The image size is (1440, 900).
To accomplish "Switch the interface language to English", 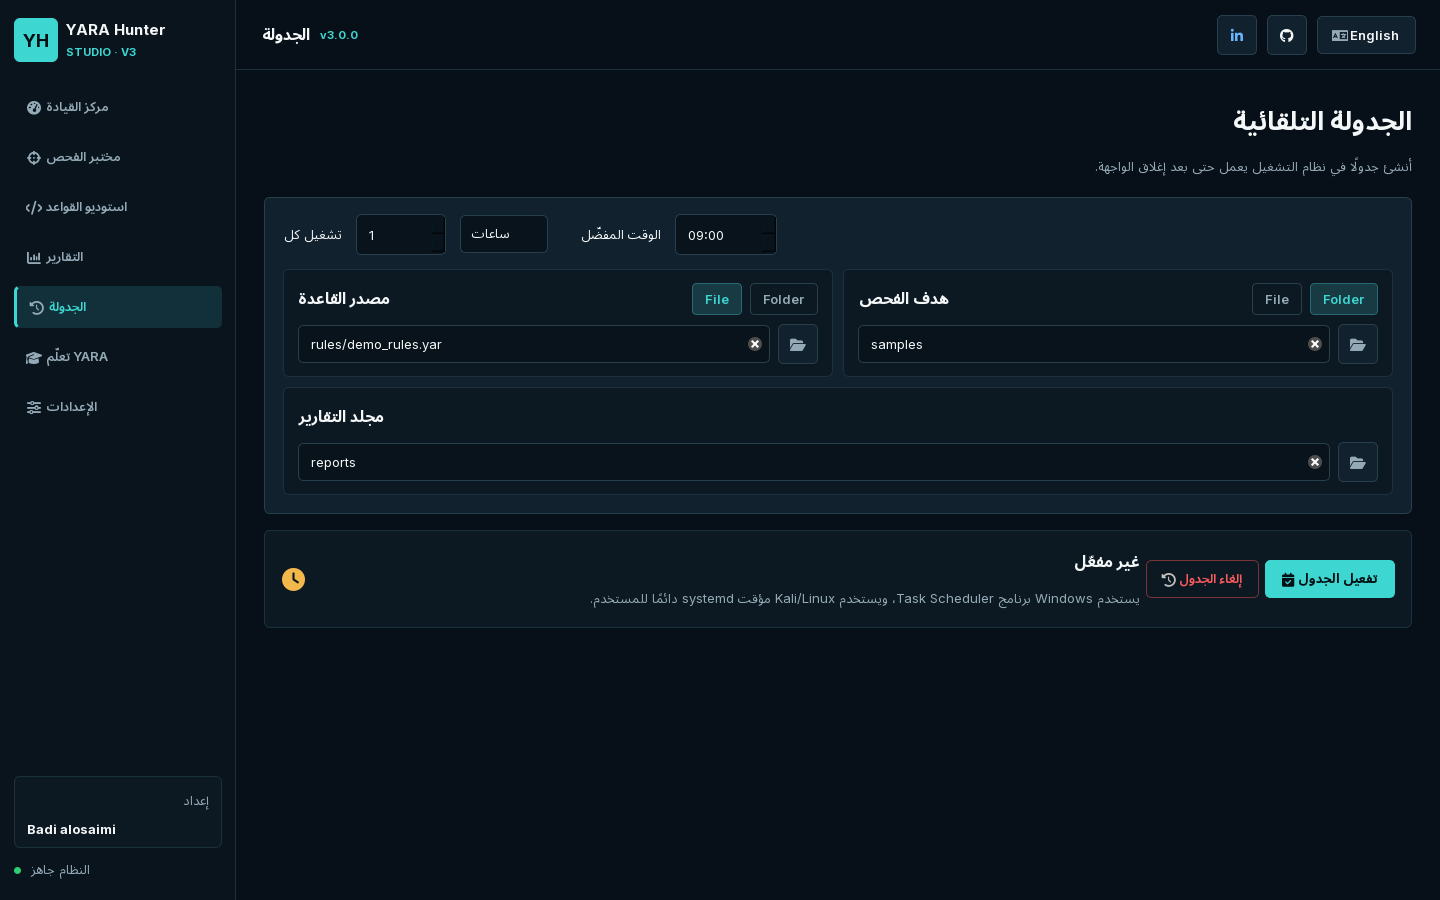I will tap(1366, 35).
